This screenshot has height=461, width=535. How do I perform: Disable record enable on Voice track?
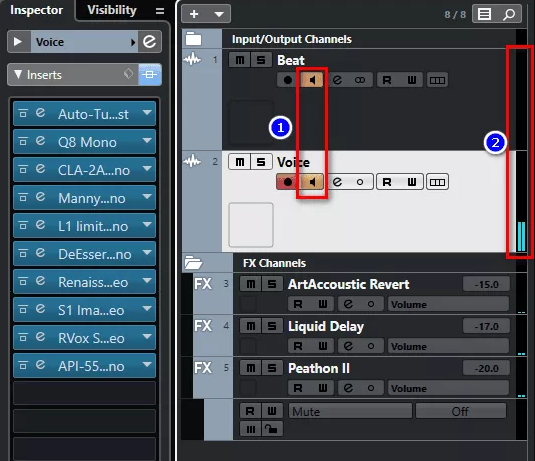(288, 182)
